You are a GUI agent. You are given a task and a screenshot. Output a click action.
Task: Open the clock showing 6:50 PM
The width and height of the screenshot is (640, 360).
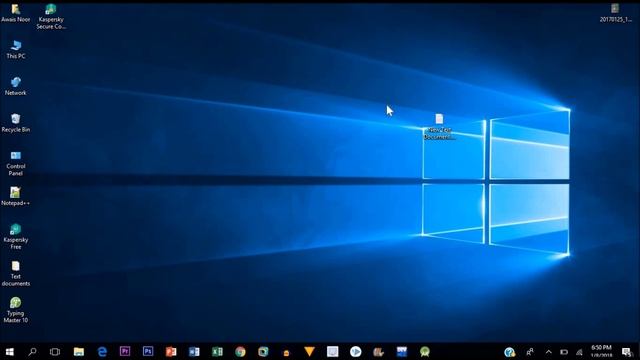coord(601,351)
